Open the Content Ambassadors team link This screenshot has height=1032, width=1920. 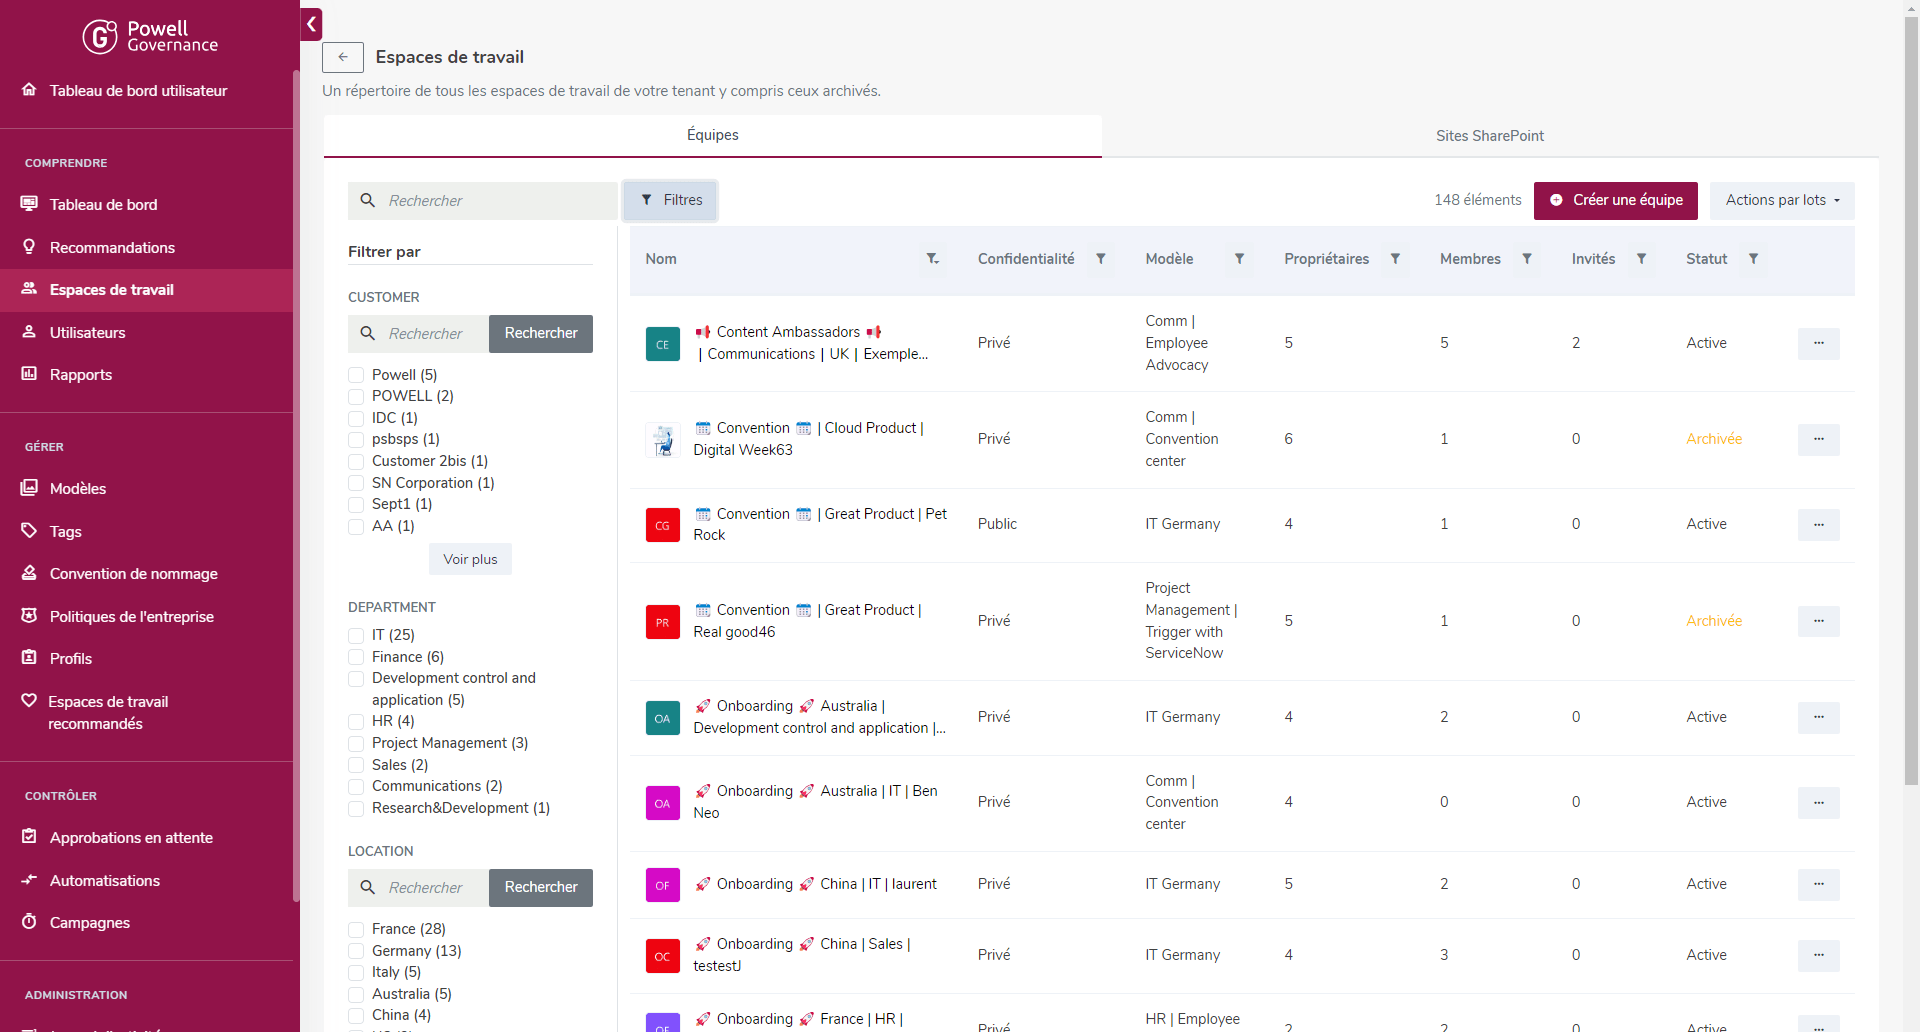click(812, 343)
